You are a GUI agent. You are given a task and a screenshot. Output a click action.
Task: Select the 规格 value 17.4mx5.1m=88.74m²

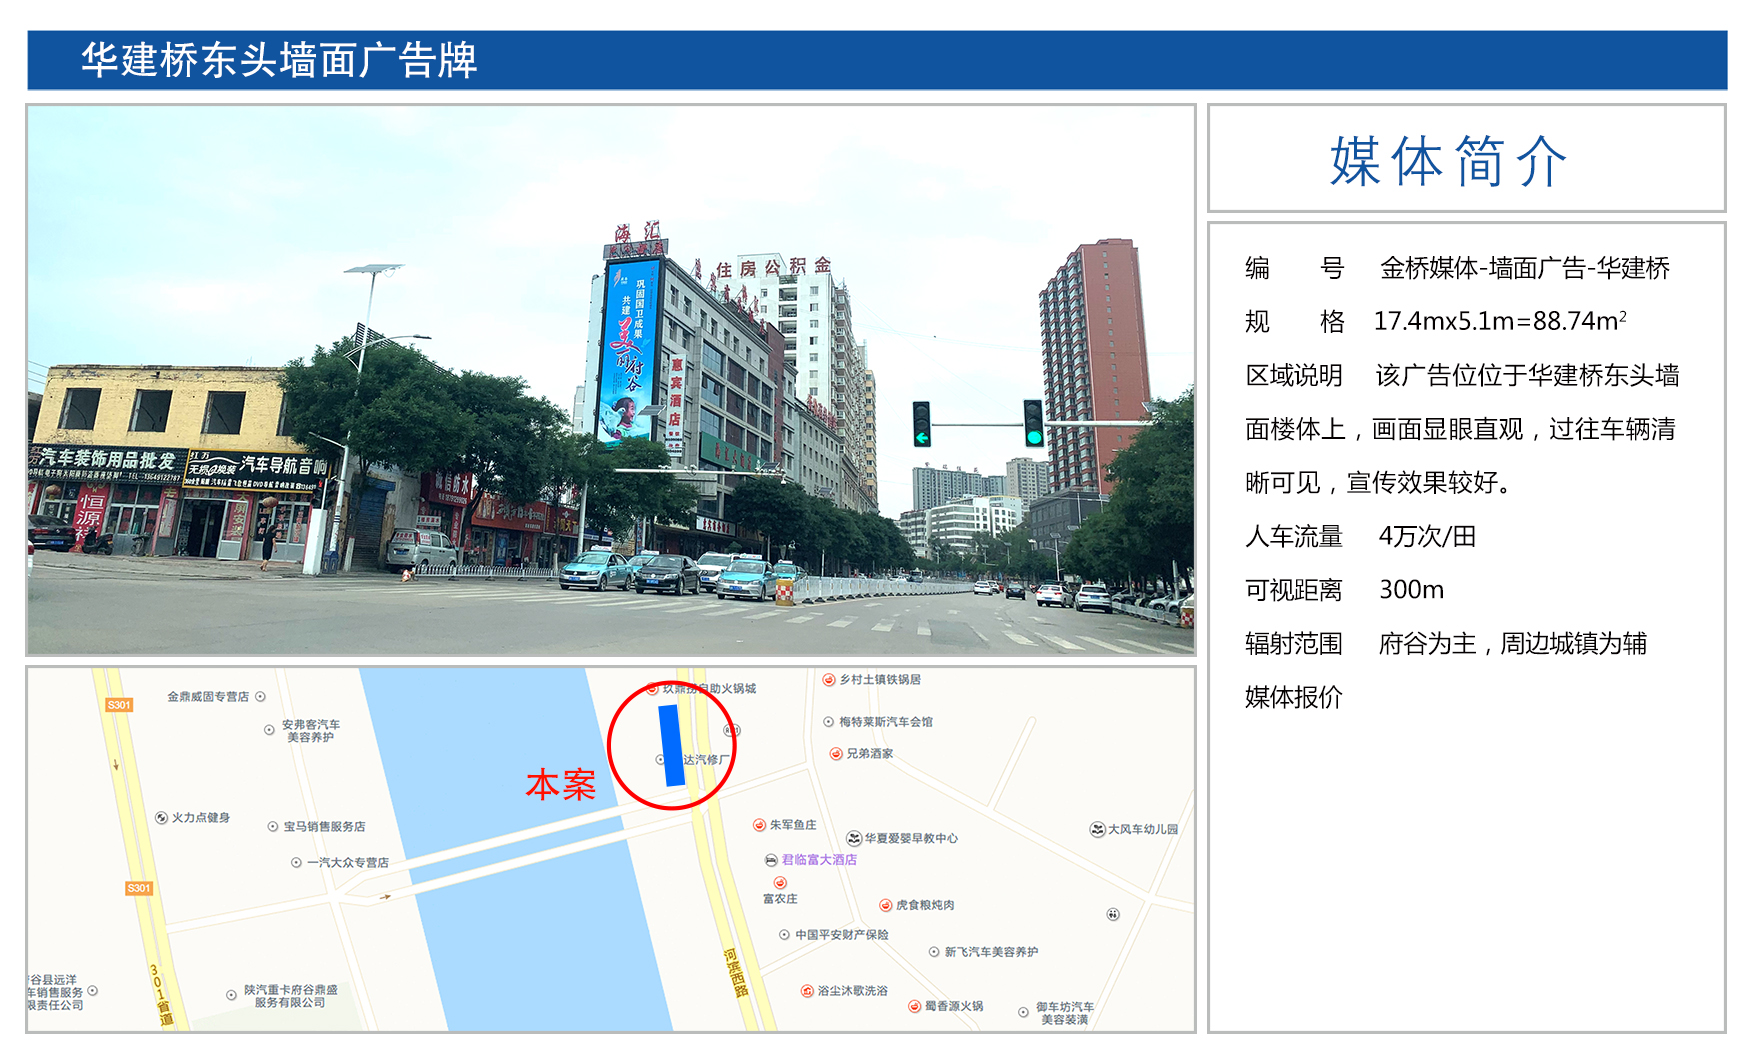(1500, 321)
